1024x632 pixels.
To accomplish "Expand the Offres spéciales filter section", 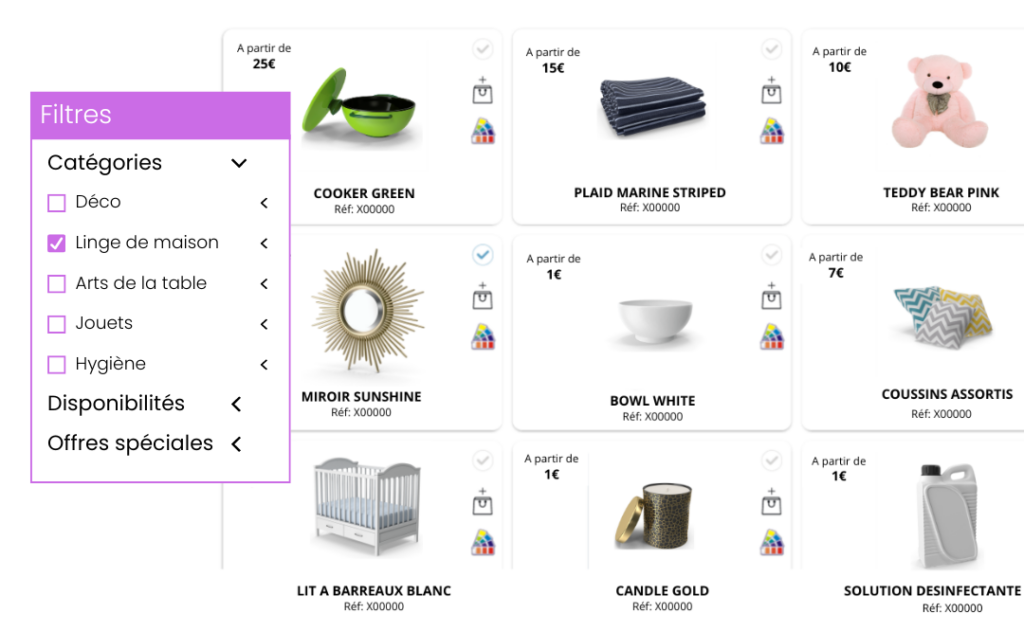I will click(x=236, y=444).
